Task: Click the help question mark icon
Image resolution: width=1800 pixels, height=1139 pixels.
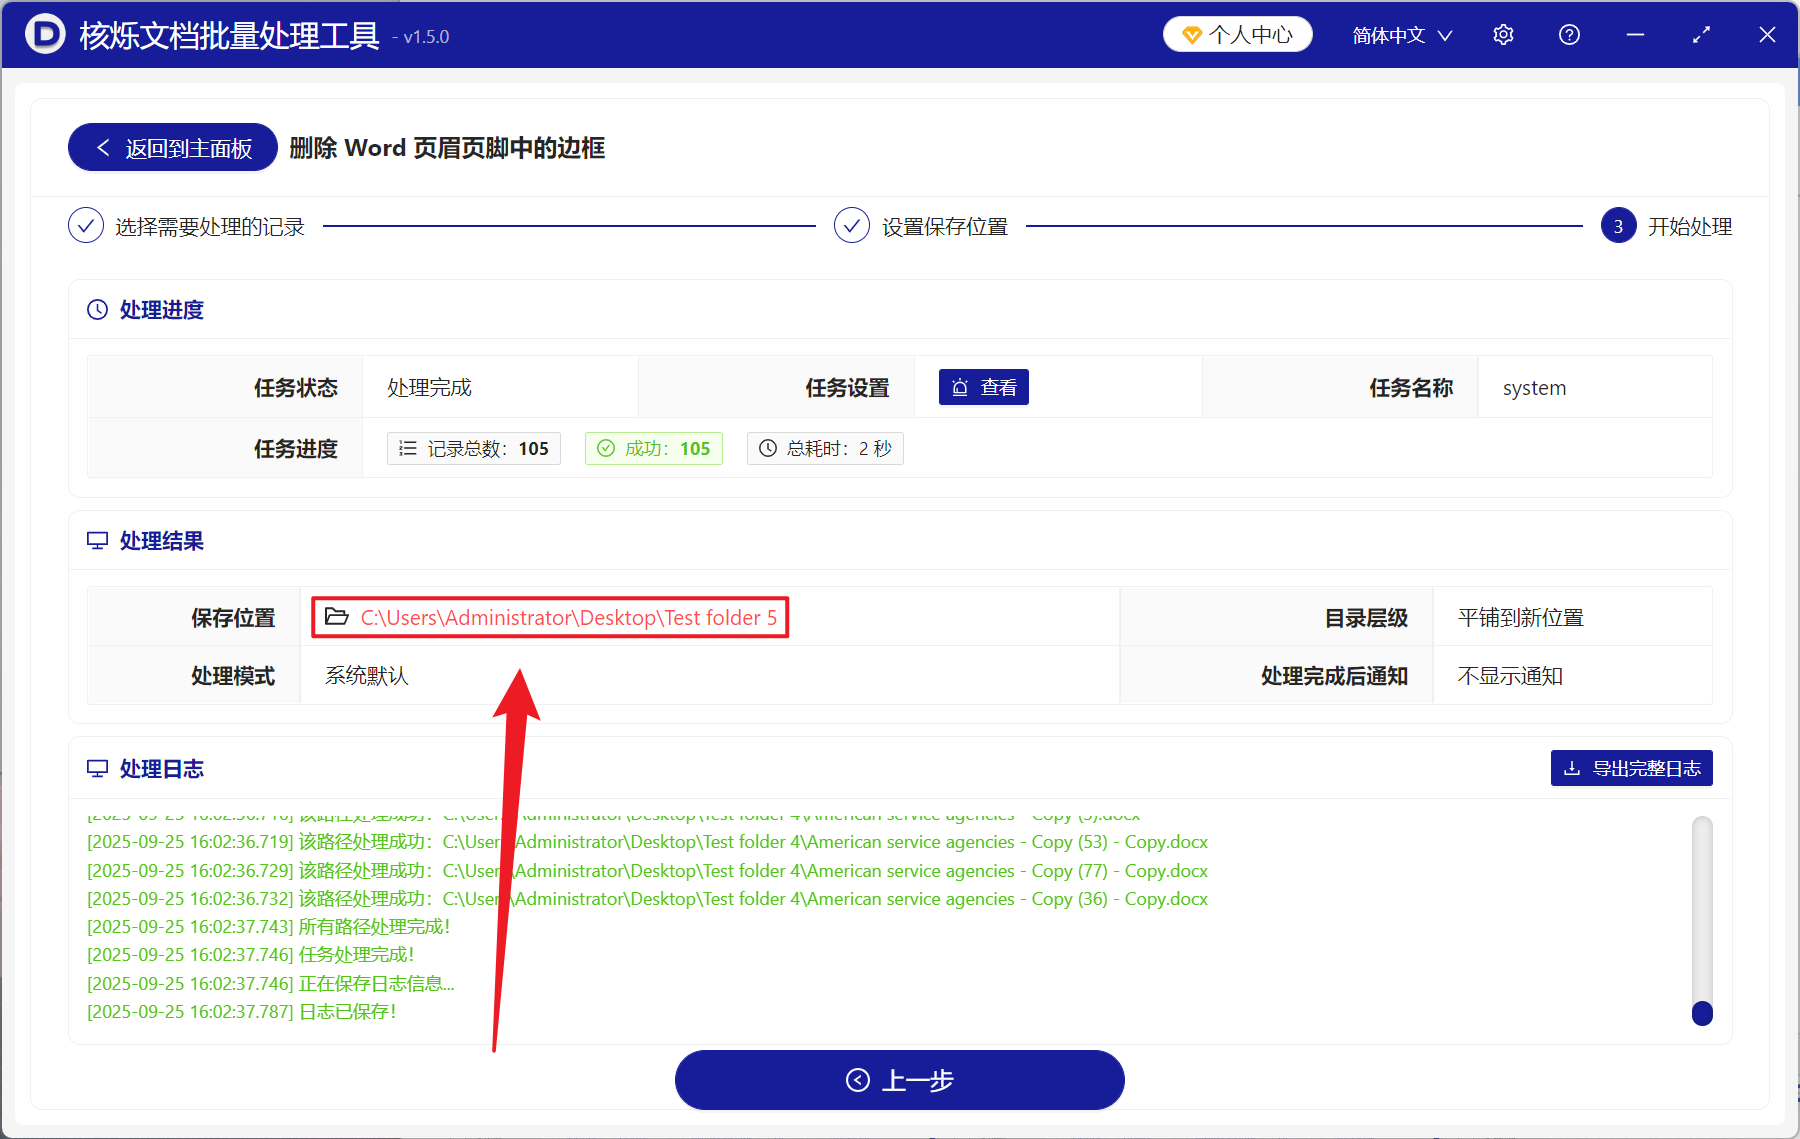Action: click(x=1568, y=33)
